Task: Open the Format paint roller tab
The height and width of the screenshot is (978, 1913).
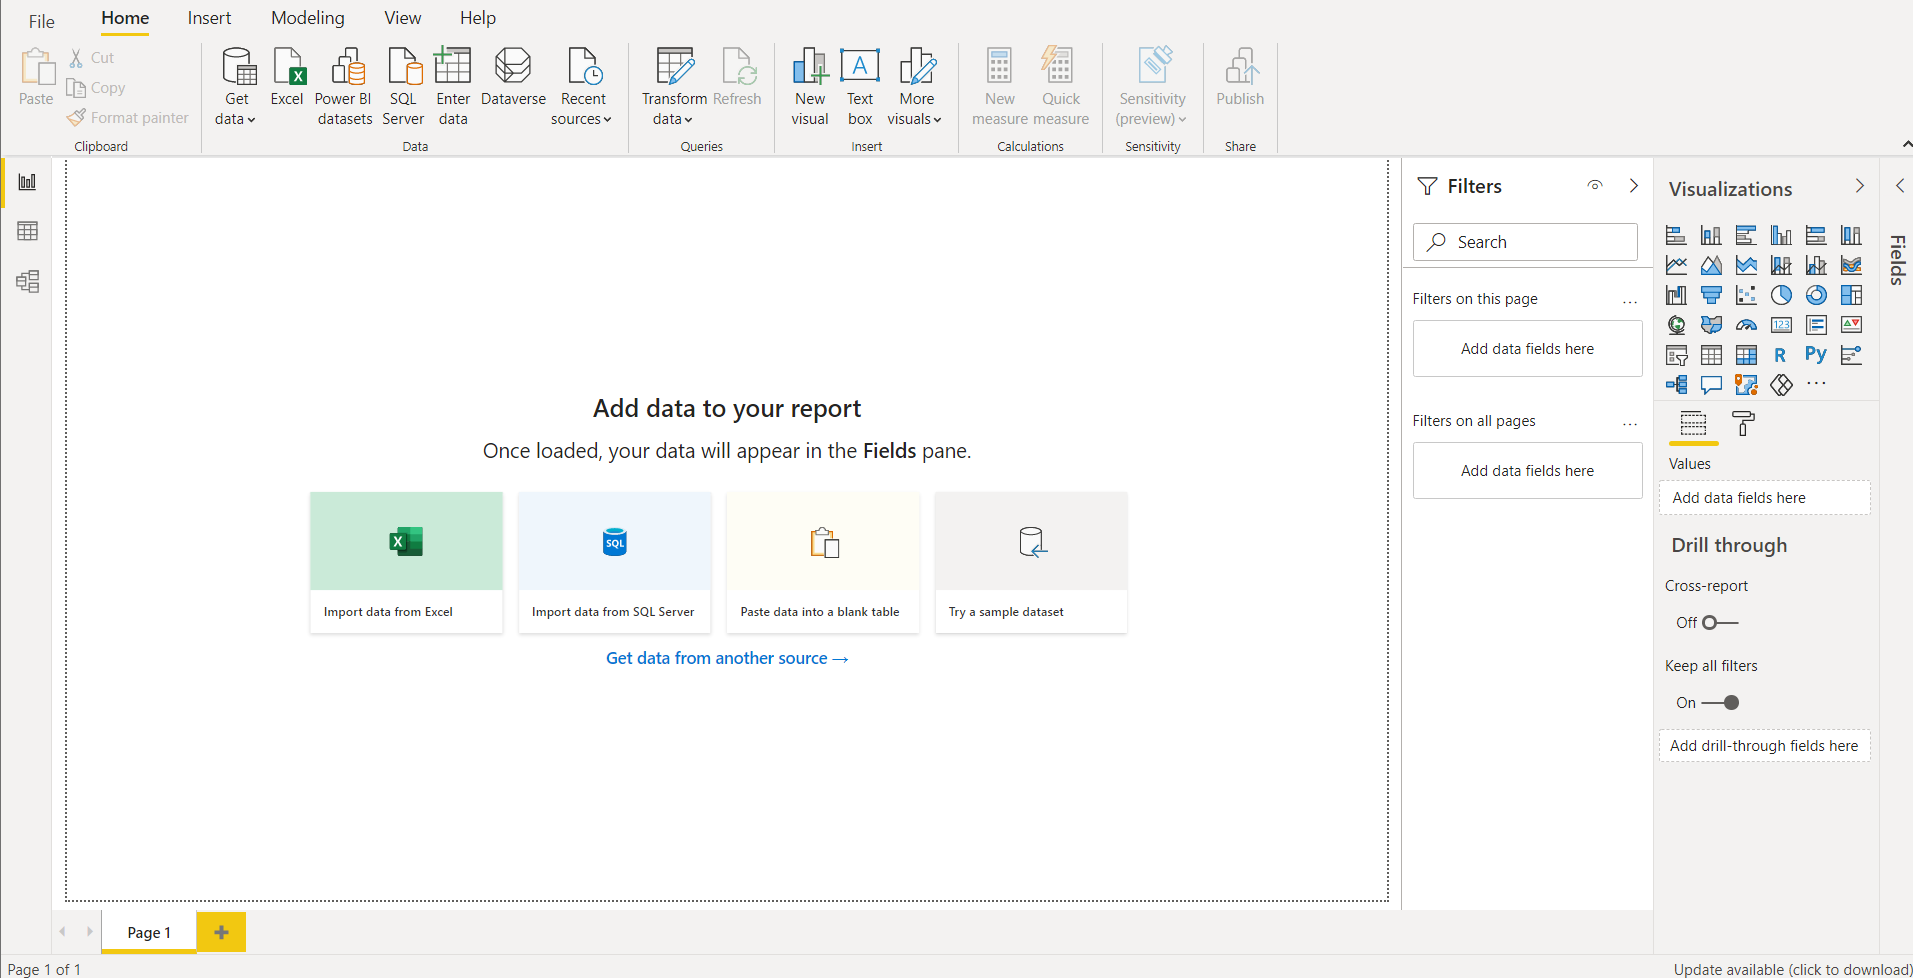Action: [1743, 424]
